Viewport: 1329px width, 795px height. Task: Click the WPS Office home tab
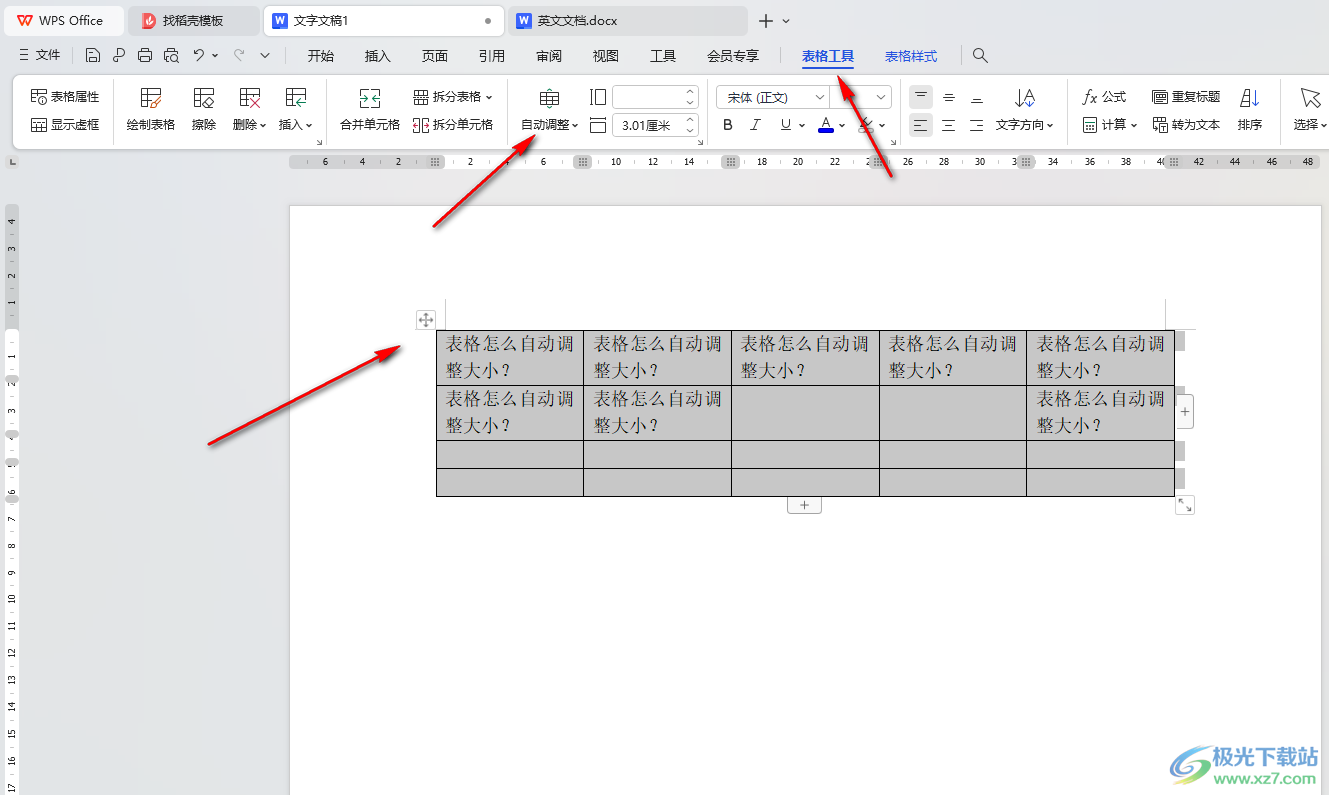[63, 21]
